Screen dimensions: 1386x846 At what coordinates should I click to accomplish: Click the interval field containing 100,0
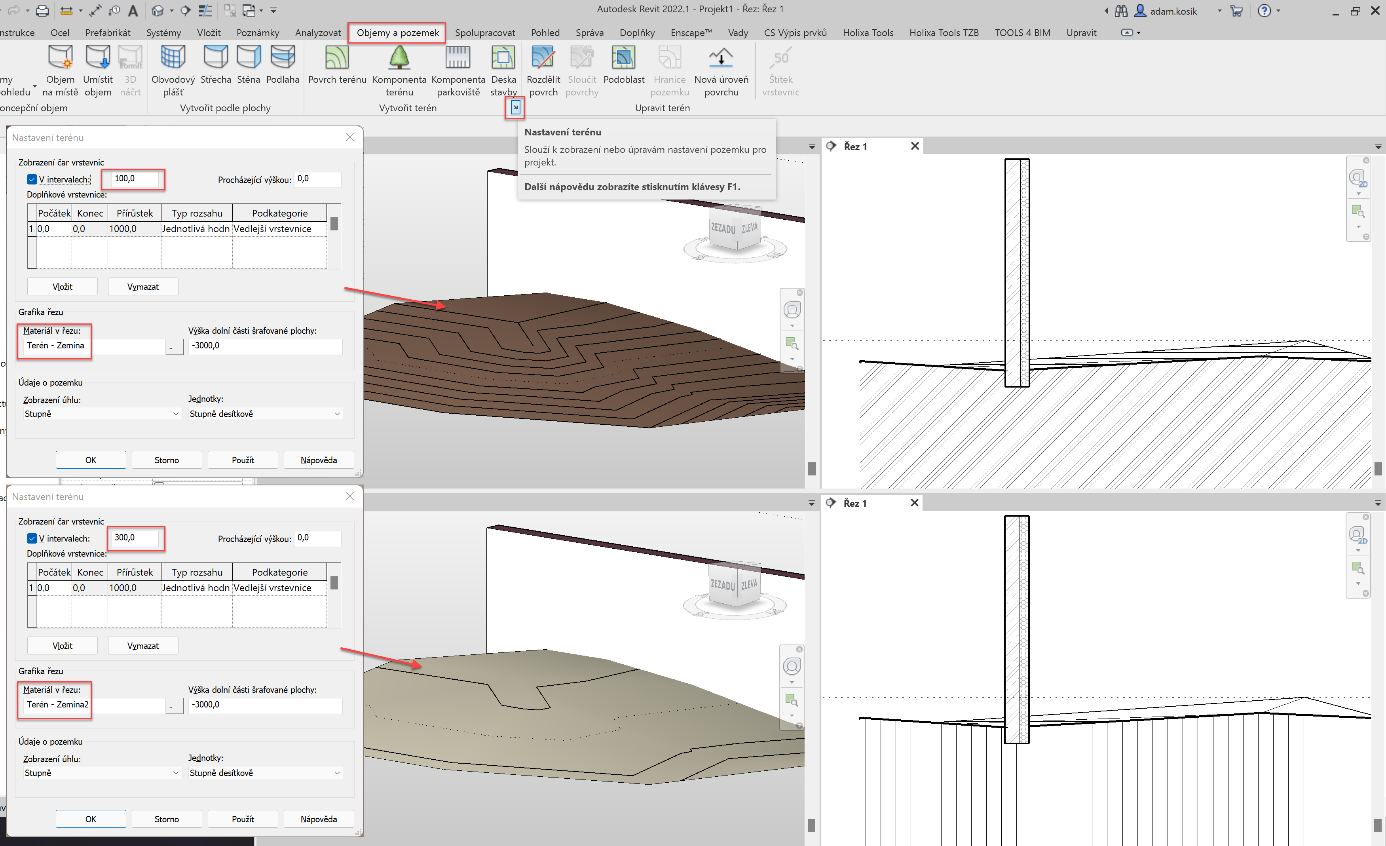tap(135, 180)
